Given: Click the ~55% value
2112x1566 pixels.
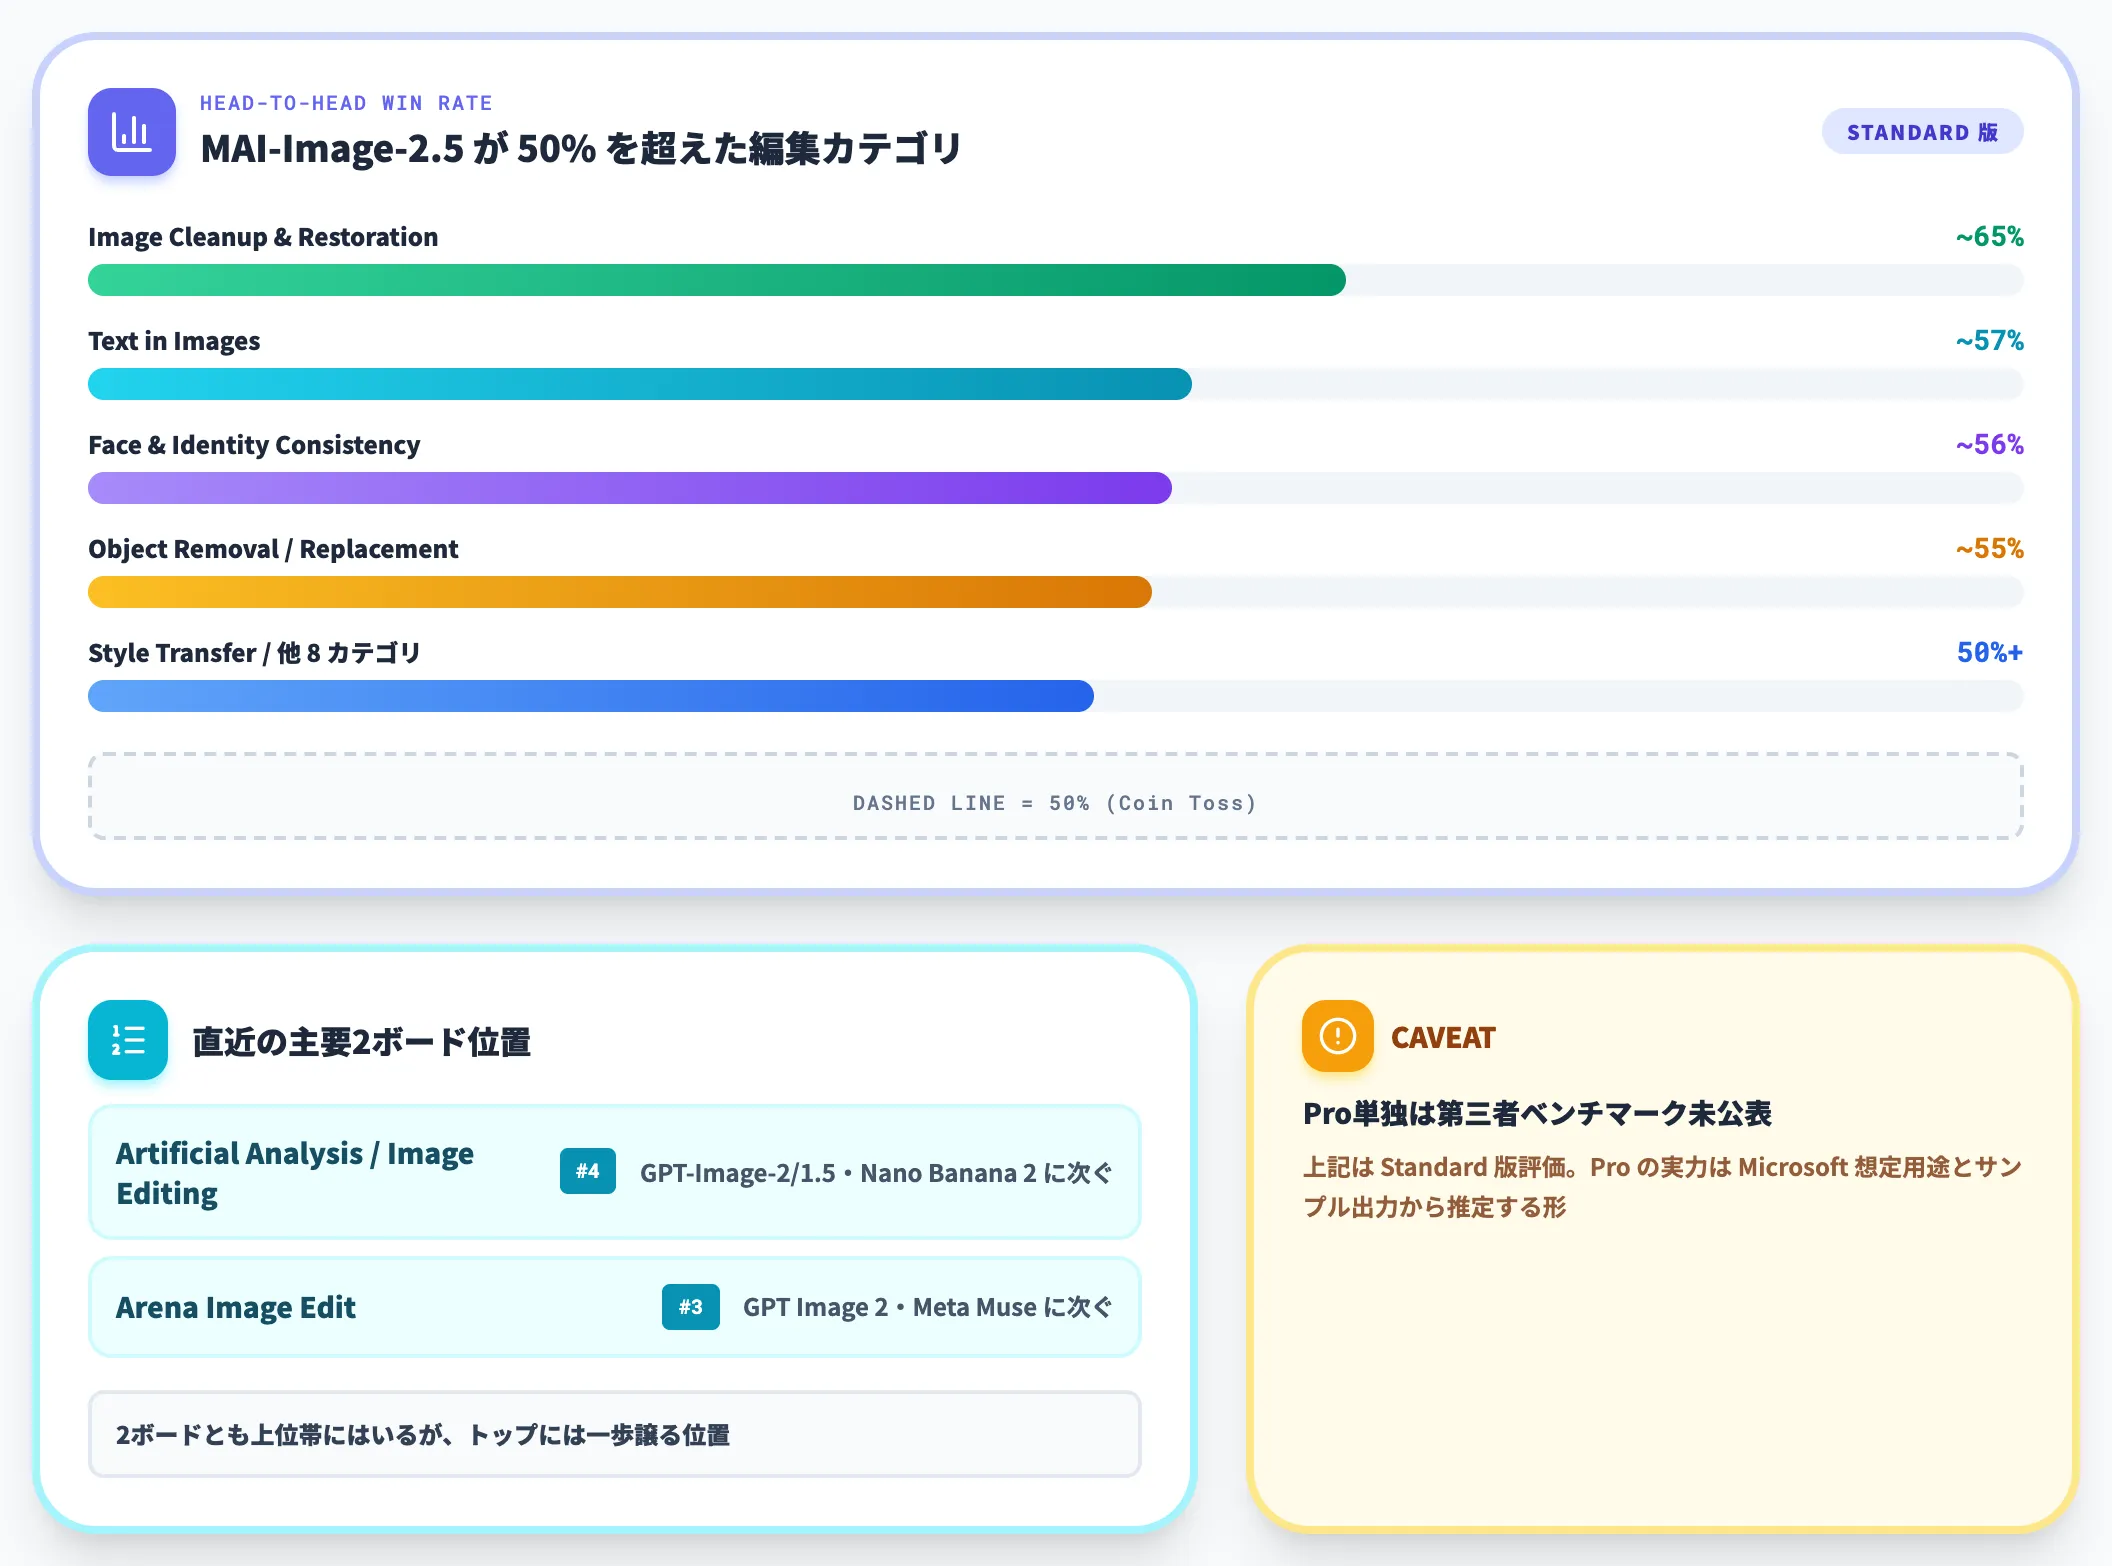Looking at the screenshot, I should [1989, 549].
